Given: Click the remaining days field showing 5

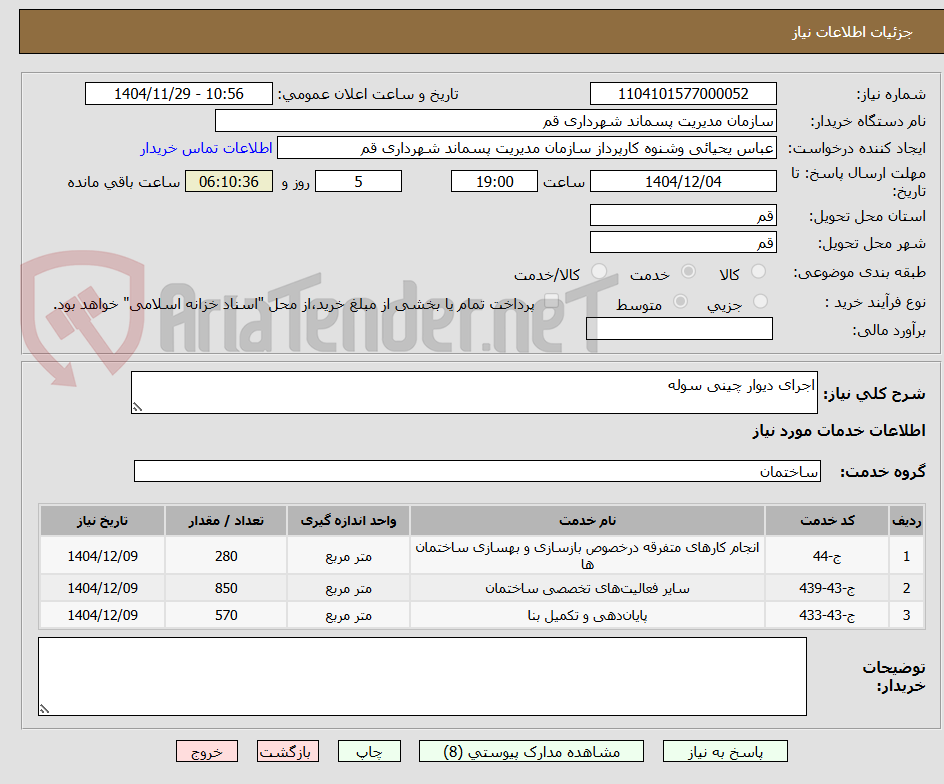Looking at the screenshot, I should point(358,181).
